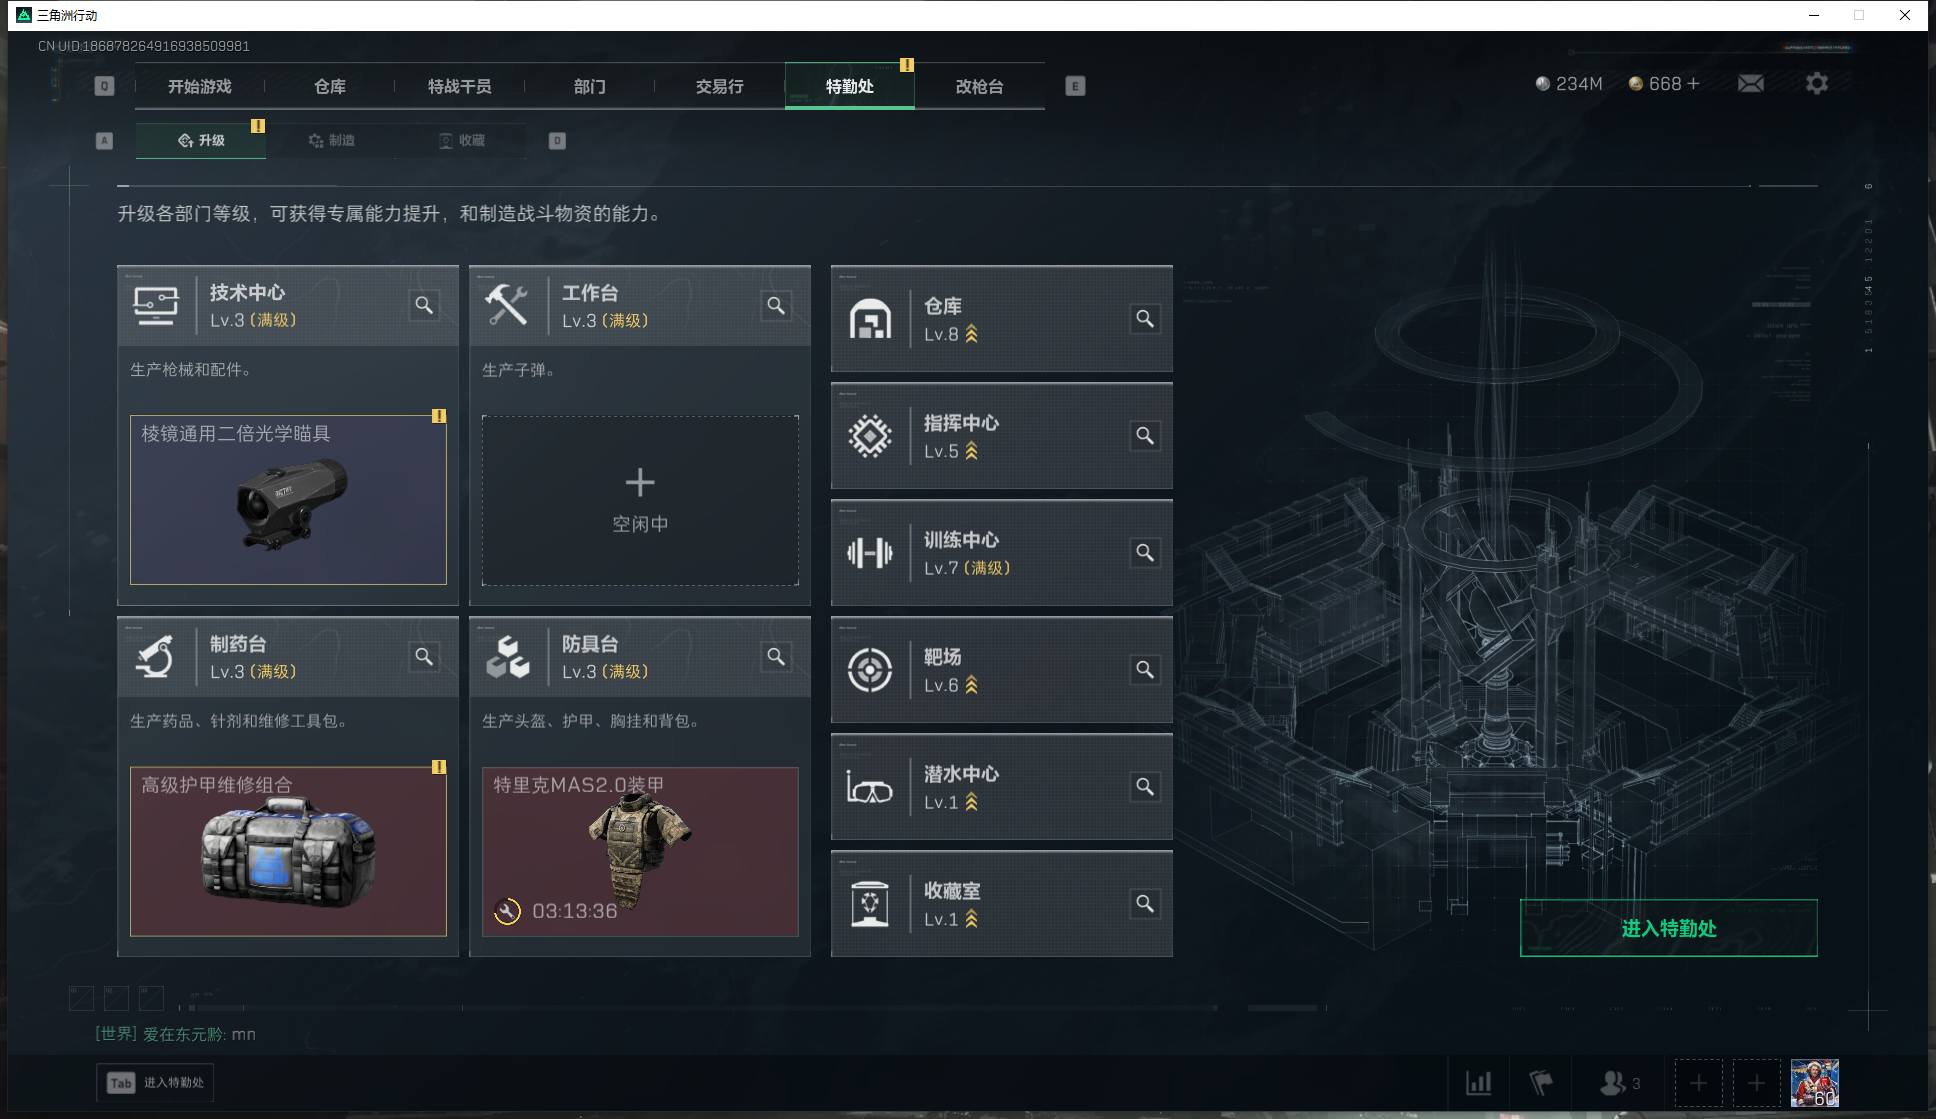
Task: Click magnifier icon on 靶场 row
Action: click(x=1145, y=670)
